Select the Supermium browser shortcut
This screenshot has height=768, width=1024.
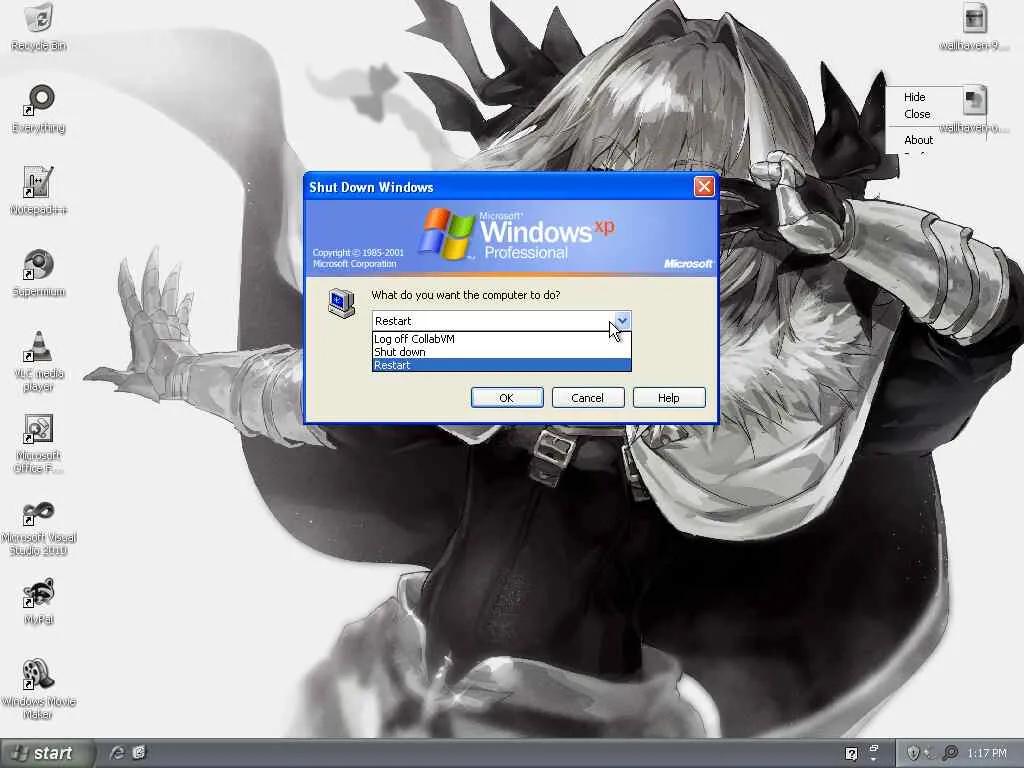click(x=39, y=264)
